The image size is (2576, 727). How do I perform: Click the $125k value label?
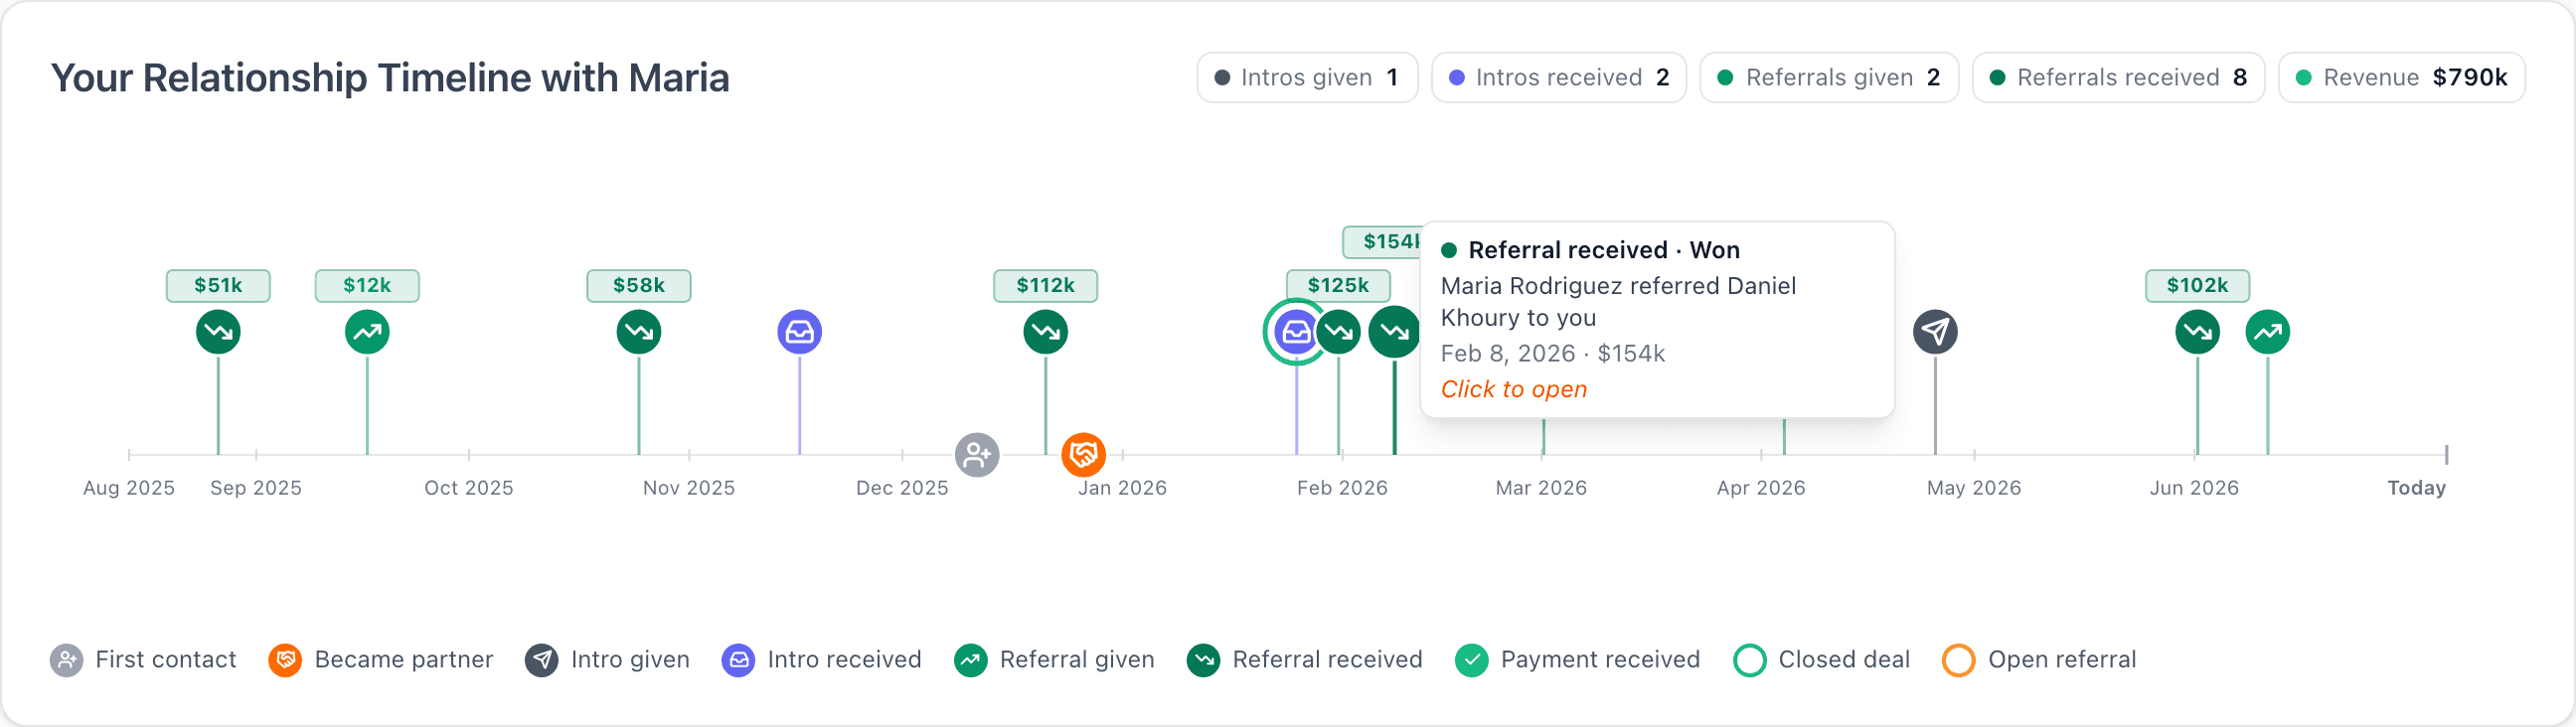click(1339, 286)
